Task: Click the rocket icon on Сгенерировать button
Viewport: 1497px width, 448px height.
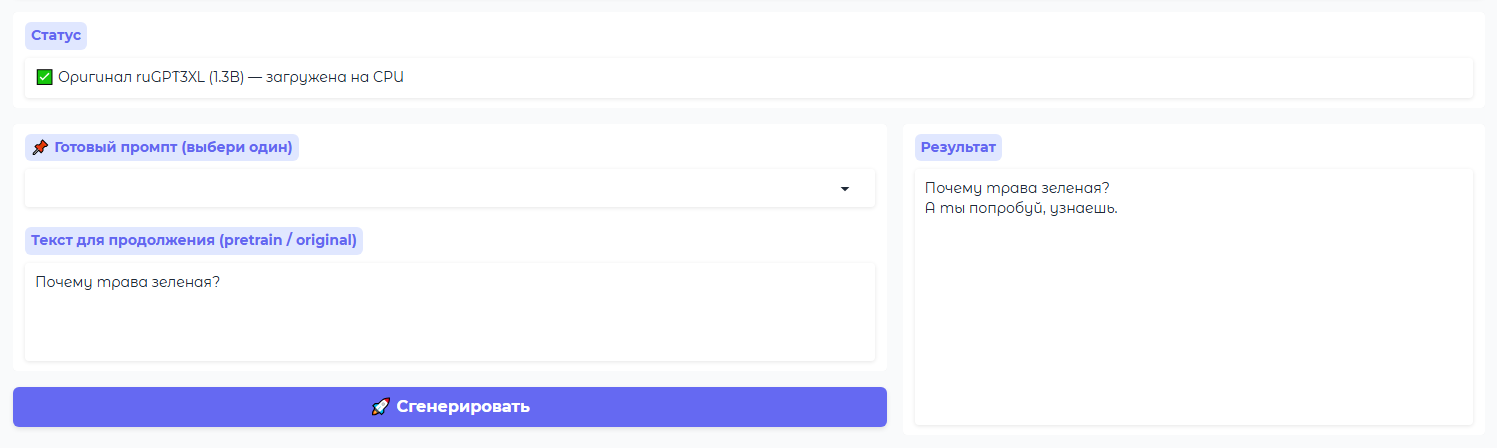Action: (x=380, y=406)
